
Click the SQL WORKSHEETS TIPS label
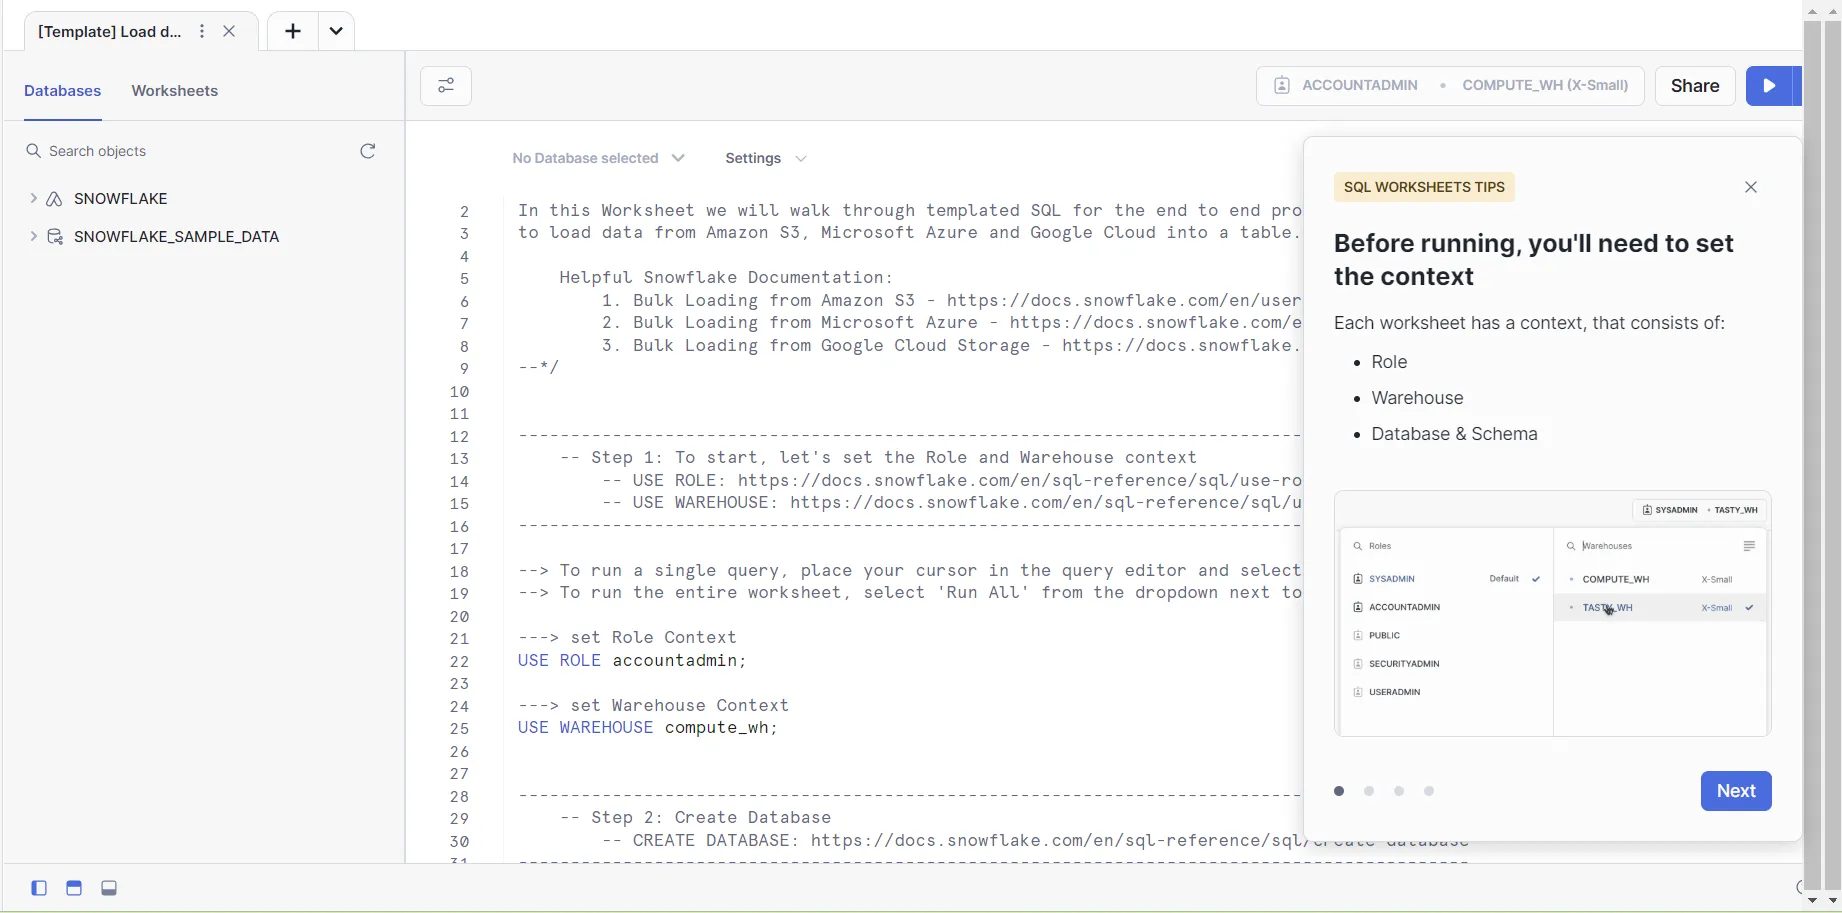[x=1424, y=187]
